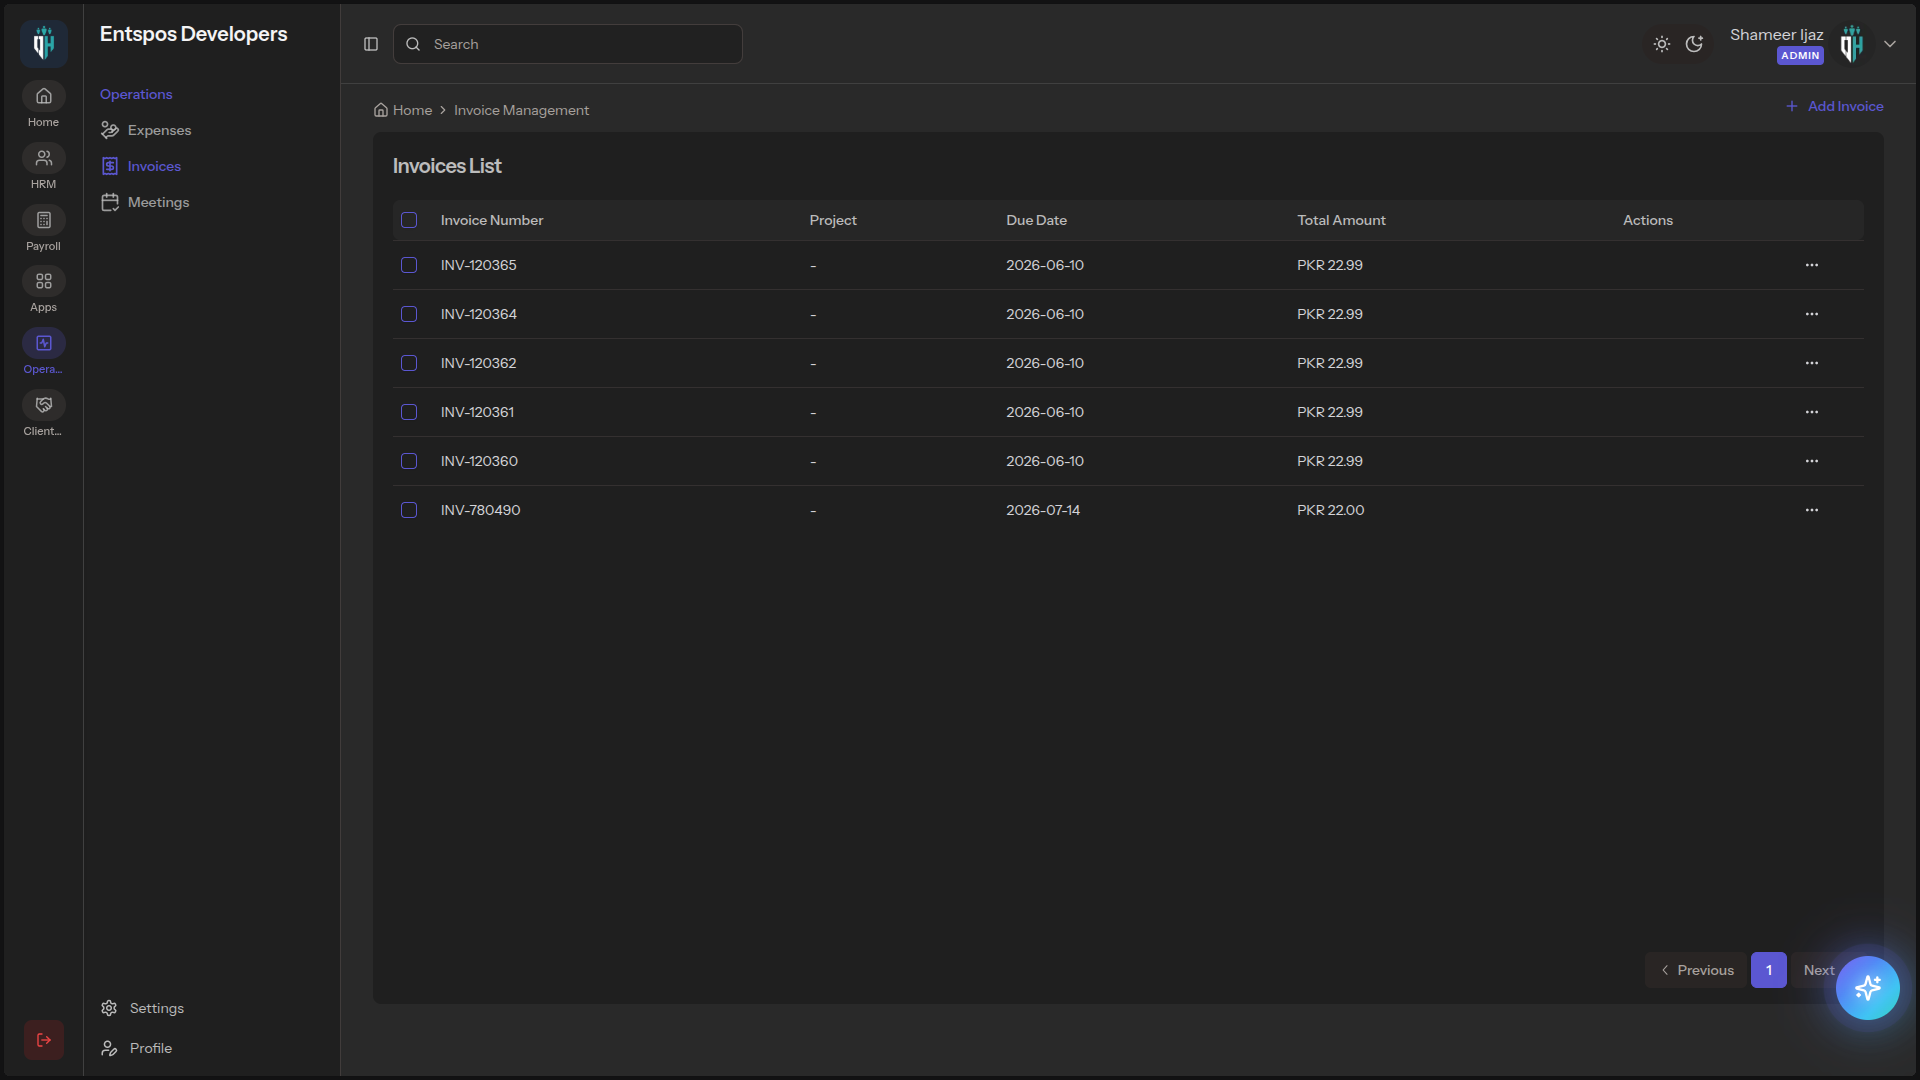Click invoice number INV-120365
The width and height of the screenshot is (1920, 1080).
479,265
